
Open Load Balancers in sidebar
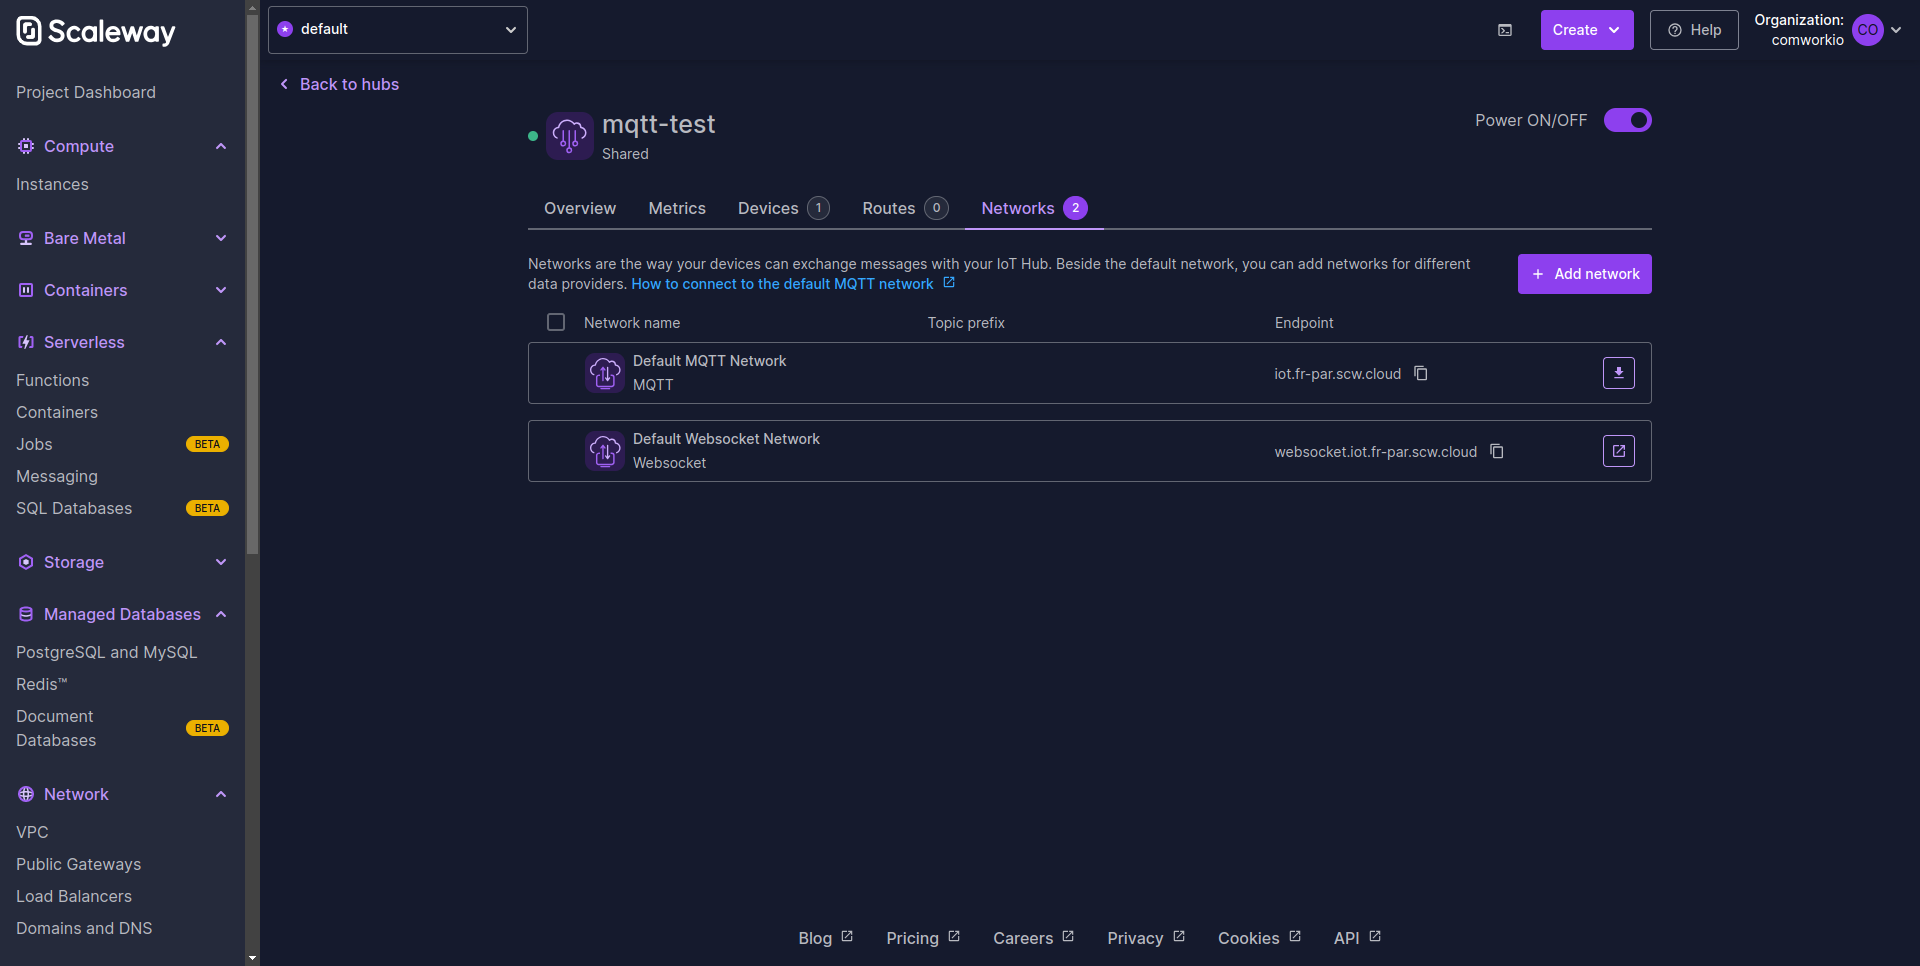coord(74,896)
